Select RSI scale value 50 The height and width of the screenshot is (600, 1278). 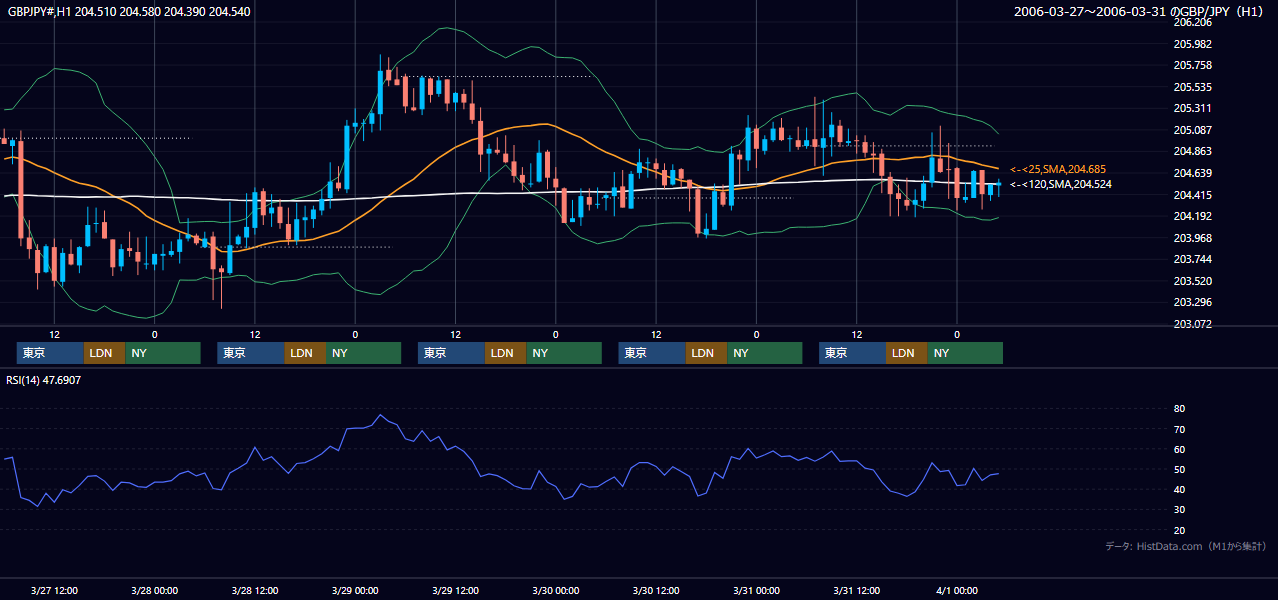point(1180,469)
